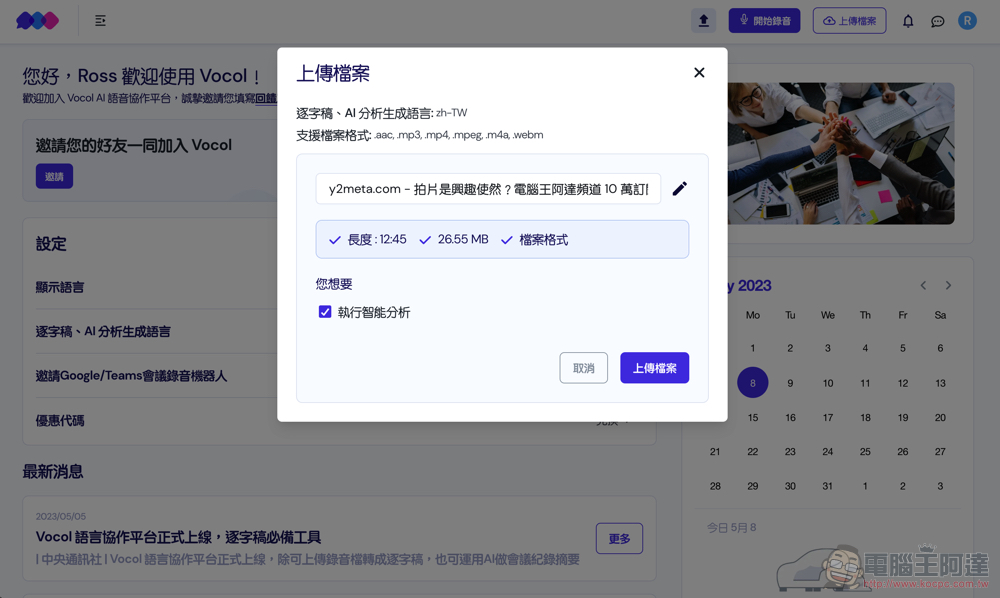Click 上傳檔案 button in header
The width and height of the screenshot is (1000, 598).
pos(849,21)
